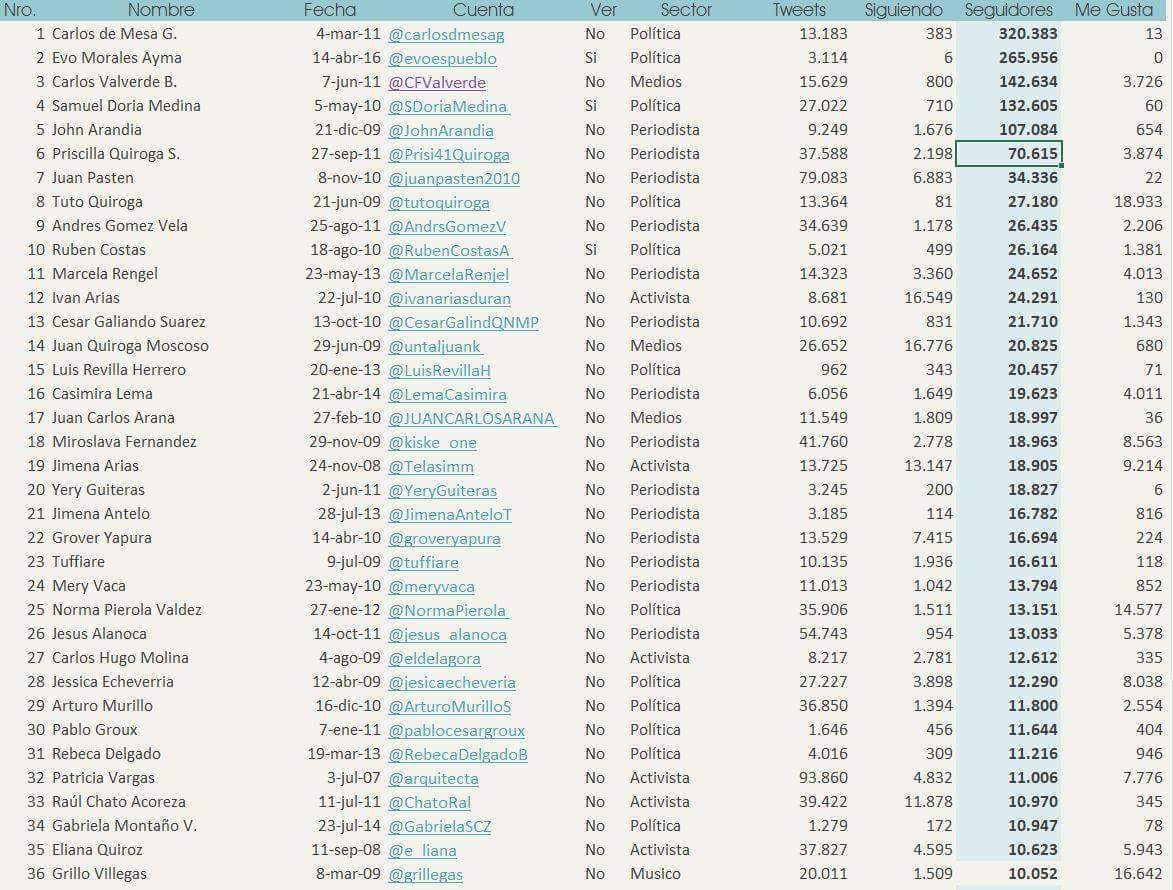Follow the @JohnArandia hyperlink
The image size is (1173, 890).
[441, 130]
